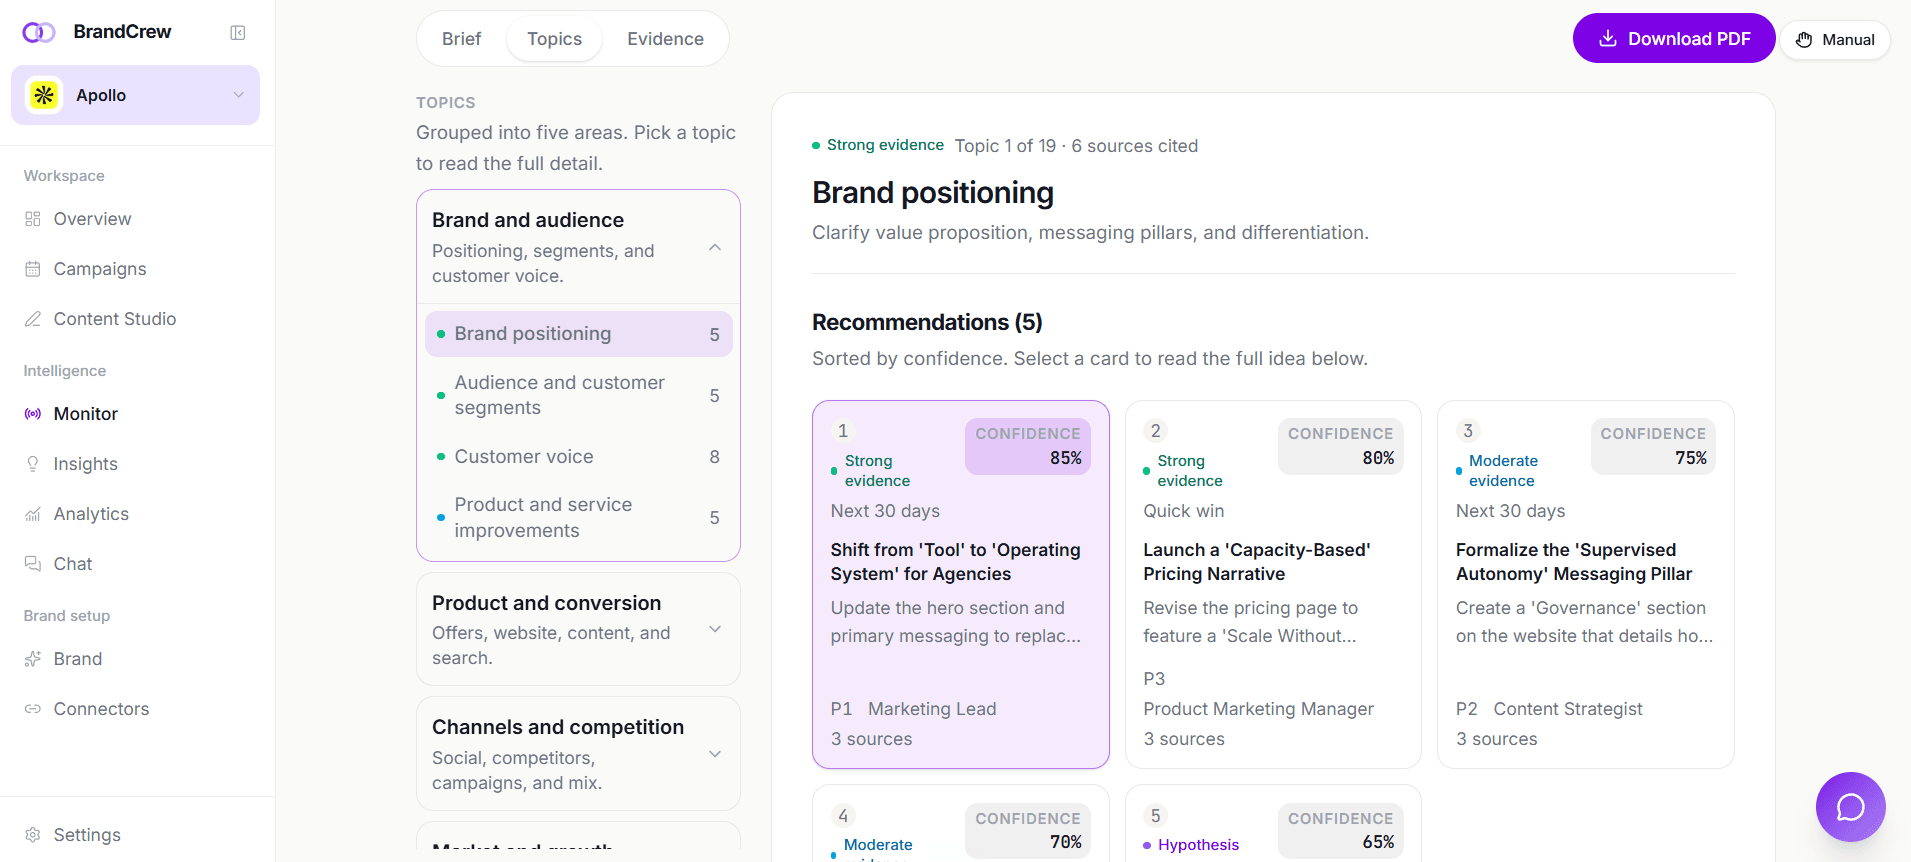This screenshot has width=1911, height=862.
Task: Click 'Topic 1 of 19 · 6 sources cited'
Action: tap(1076, 146)
